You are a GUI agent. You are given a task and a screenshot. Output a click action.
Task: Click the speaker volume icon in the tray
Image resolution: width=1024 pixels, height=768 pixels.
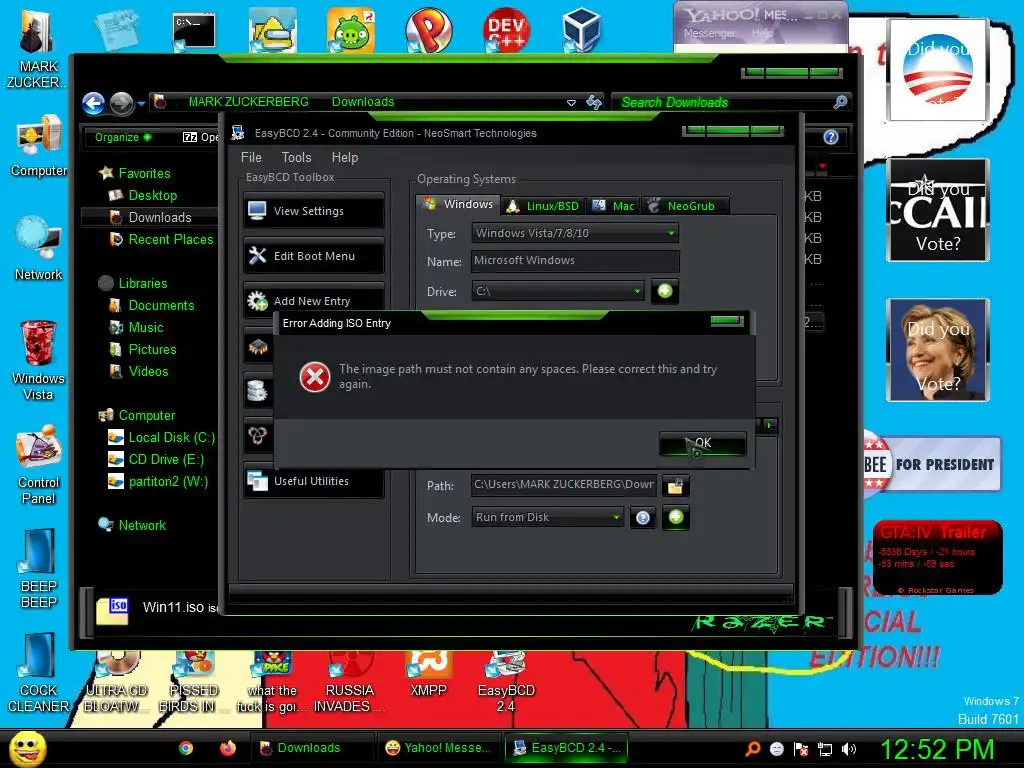point(849,749)
